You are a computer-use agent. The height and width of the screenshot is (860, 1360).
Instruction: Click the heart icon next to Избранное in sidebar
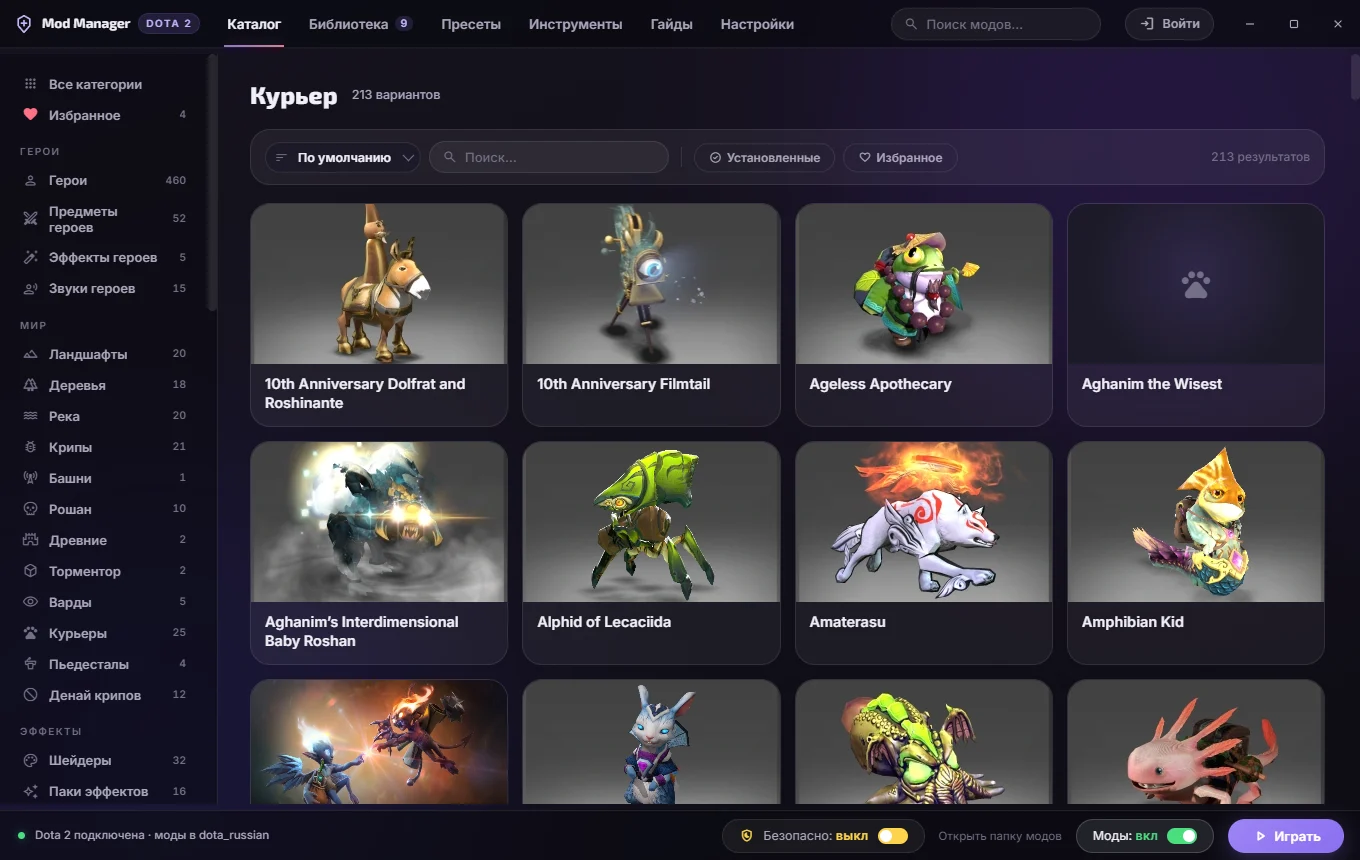(x=30, y=115)
